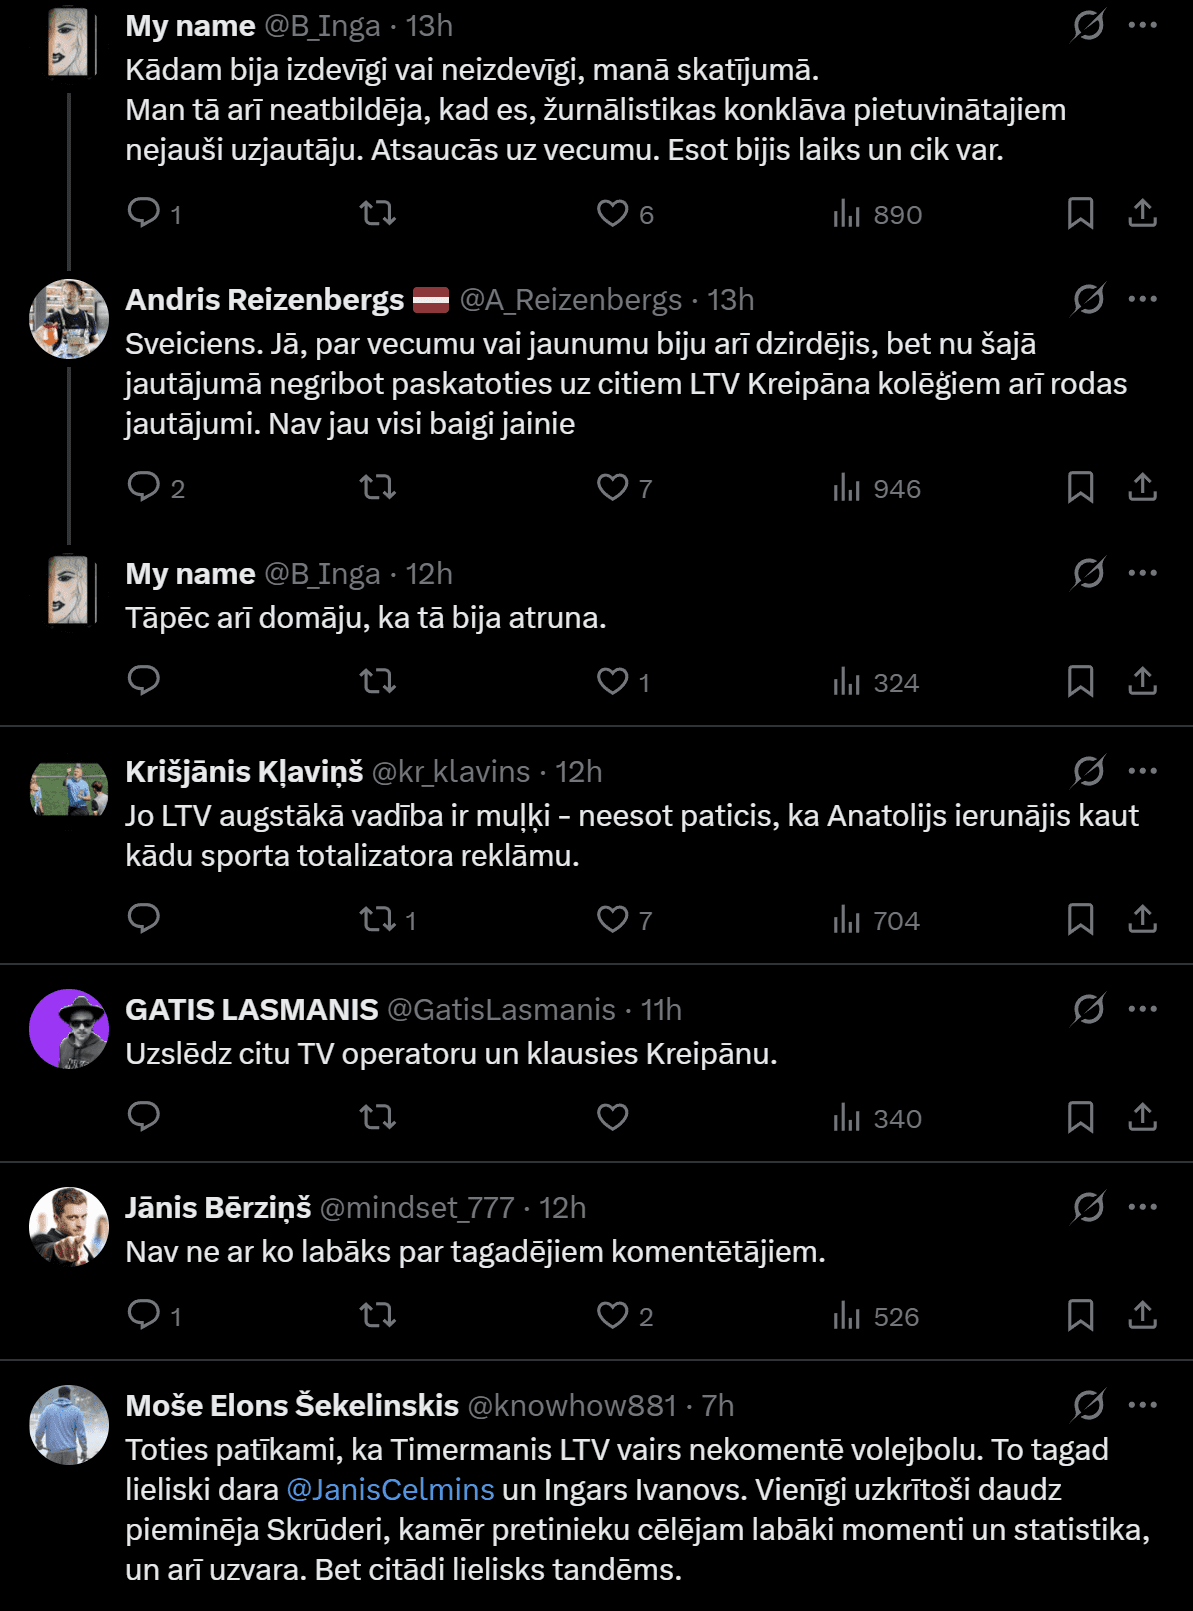Bookmark Andris Reizenbergs' tweet

click(x=1080, y=487)
